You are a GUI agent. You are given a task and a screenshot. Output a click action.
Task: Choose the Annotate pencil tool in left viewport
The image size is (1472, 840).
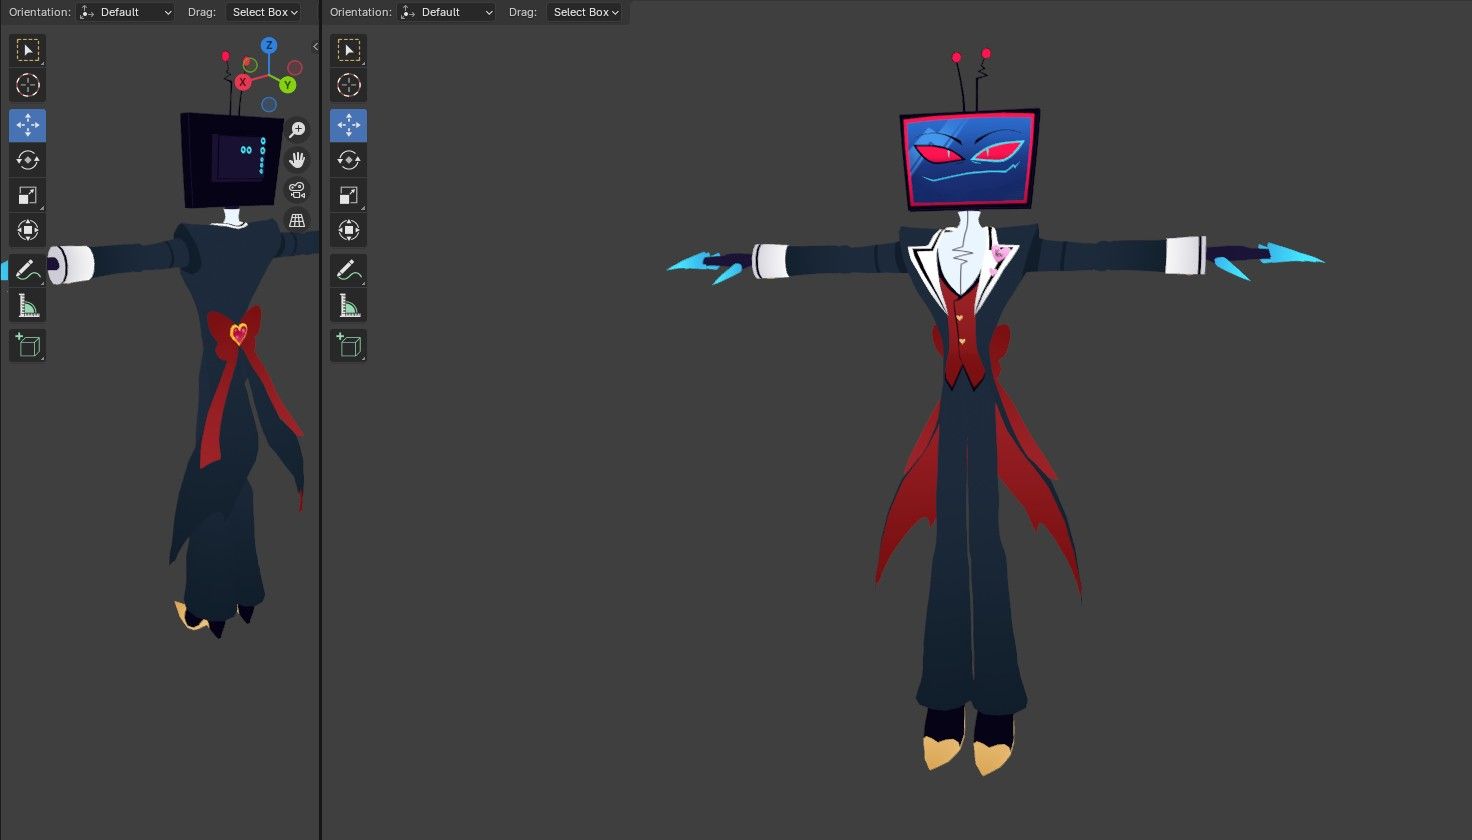tap(28, 270)
